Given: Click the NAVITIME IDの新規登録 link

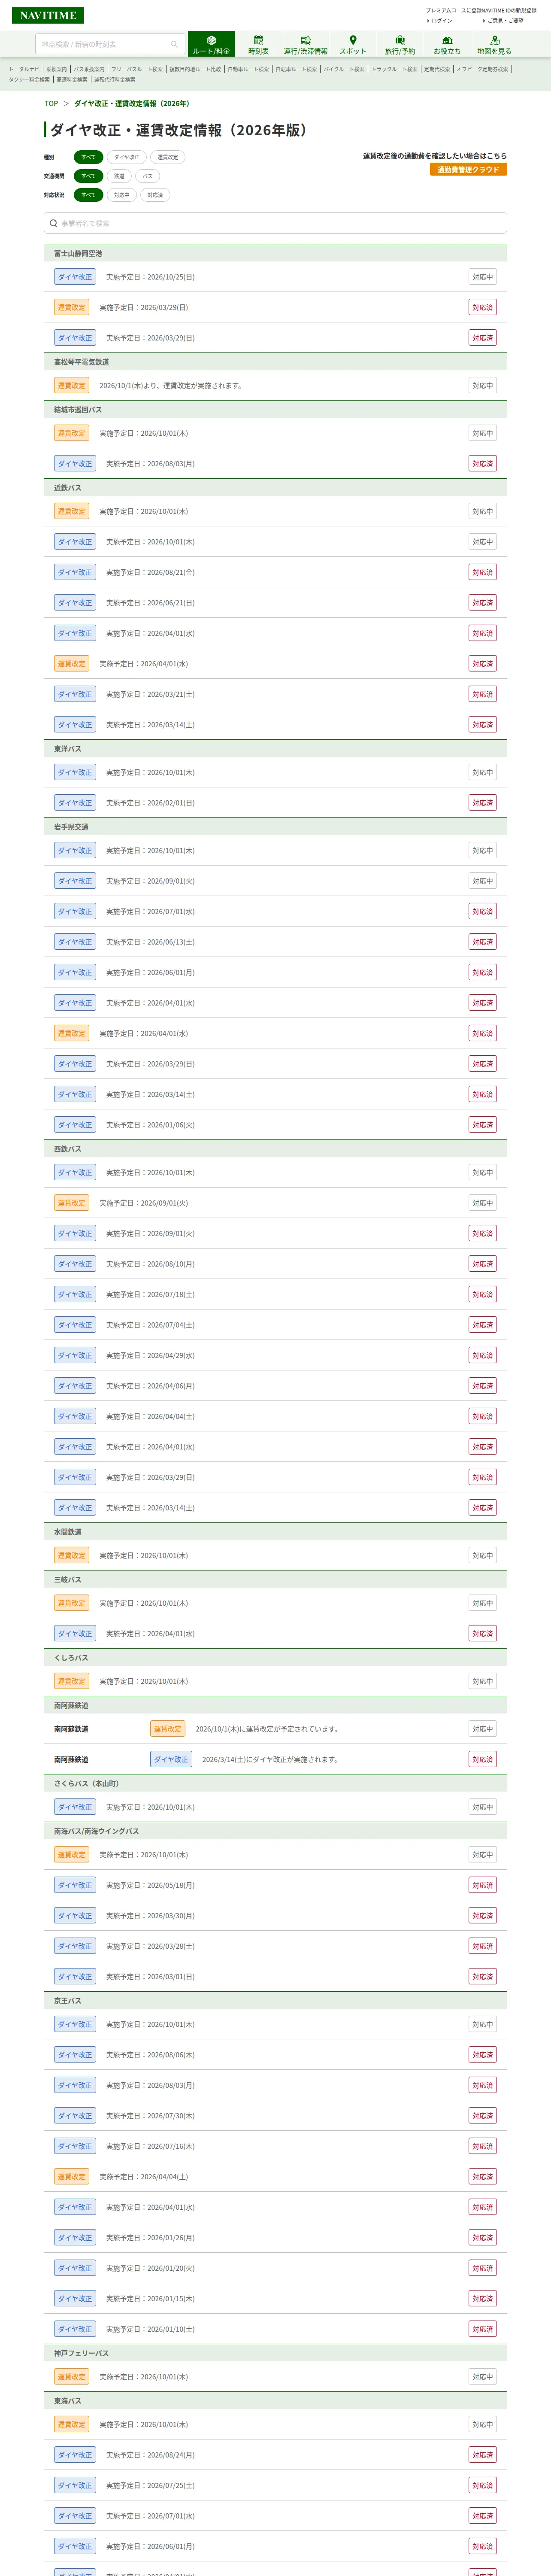Looking at the screenshot, I should tap(509, 10).
